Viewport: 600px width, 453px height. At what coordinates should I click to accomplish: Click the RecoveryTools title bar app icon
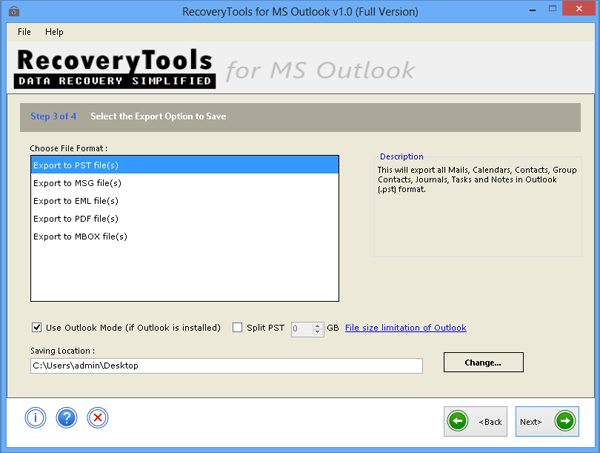pos(14,11)
